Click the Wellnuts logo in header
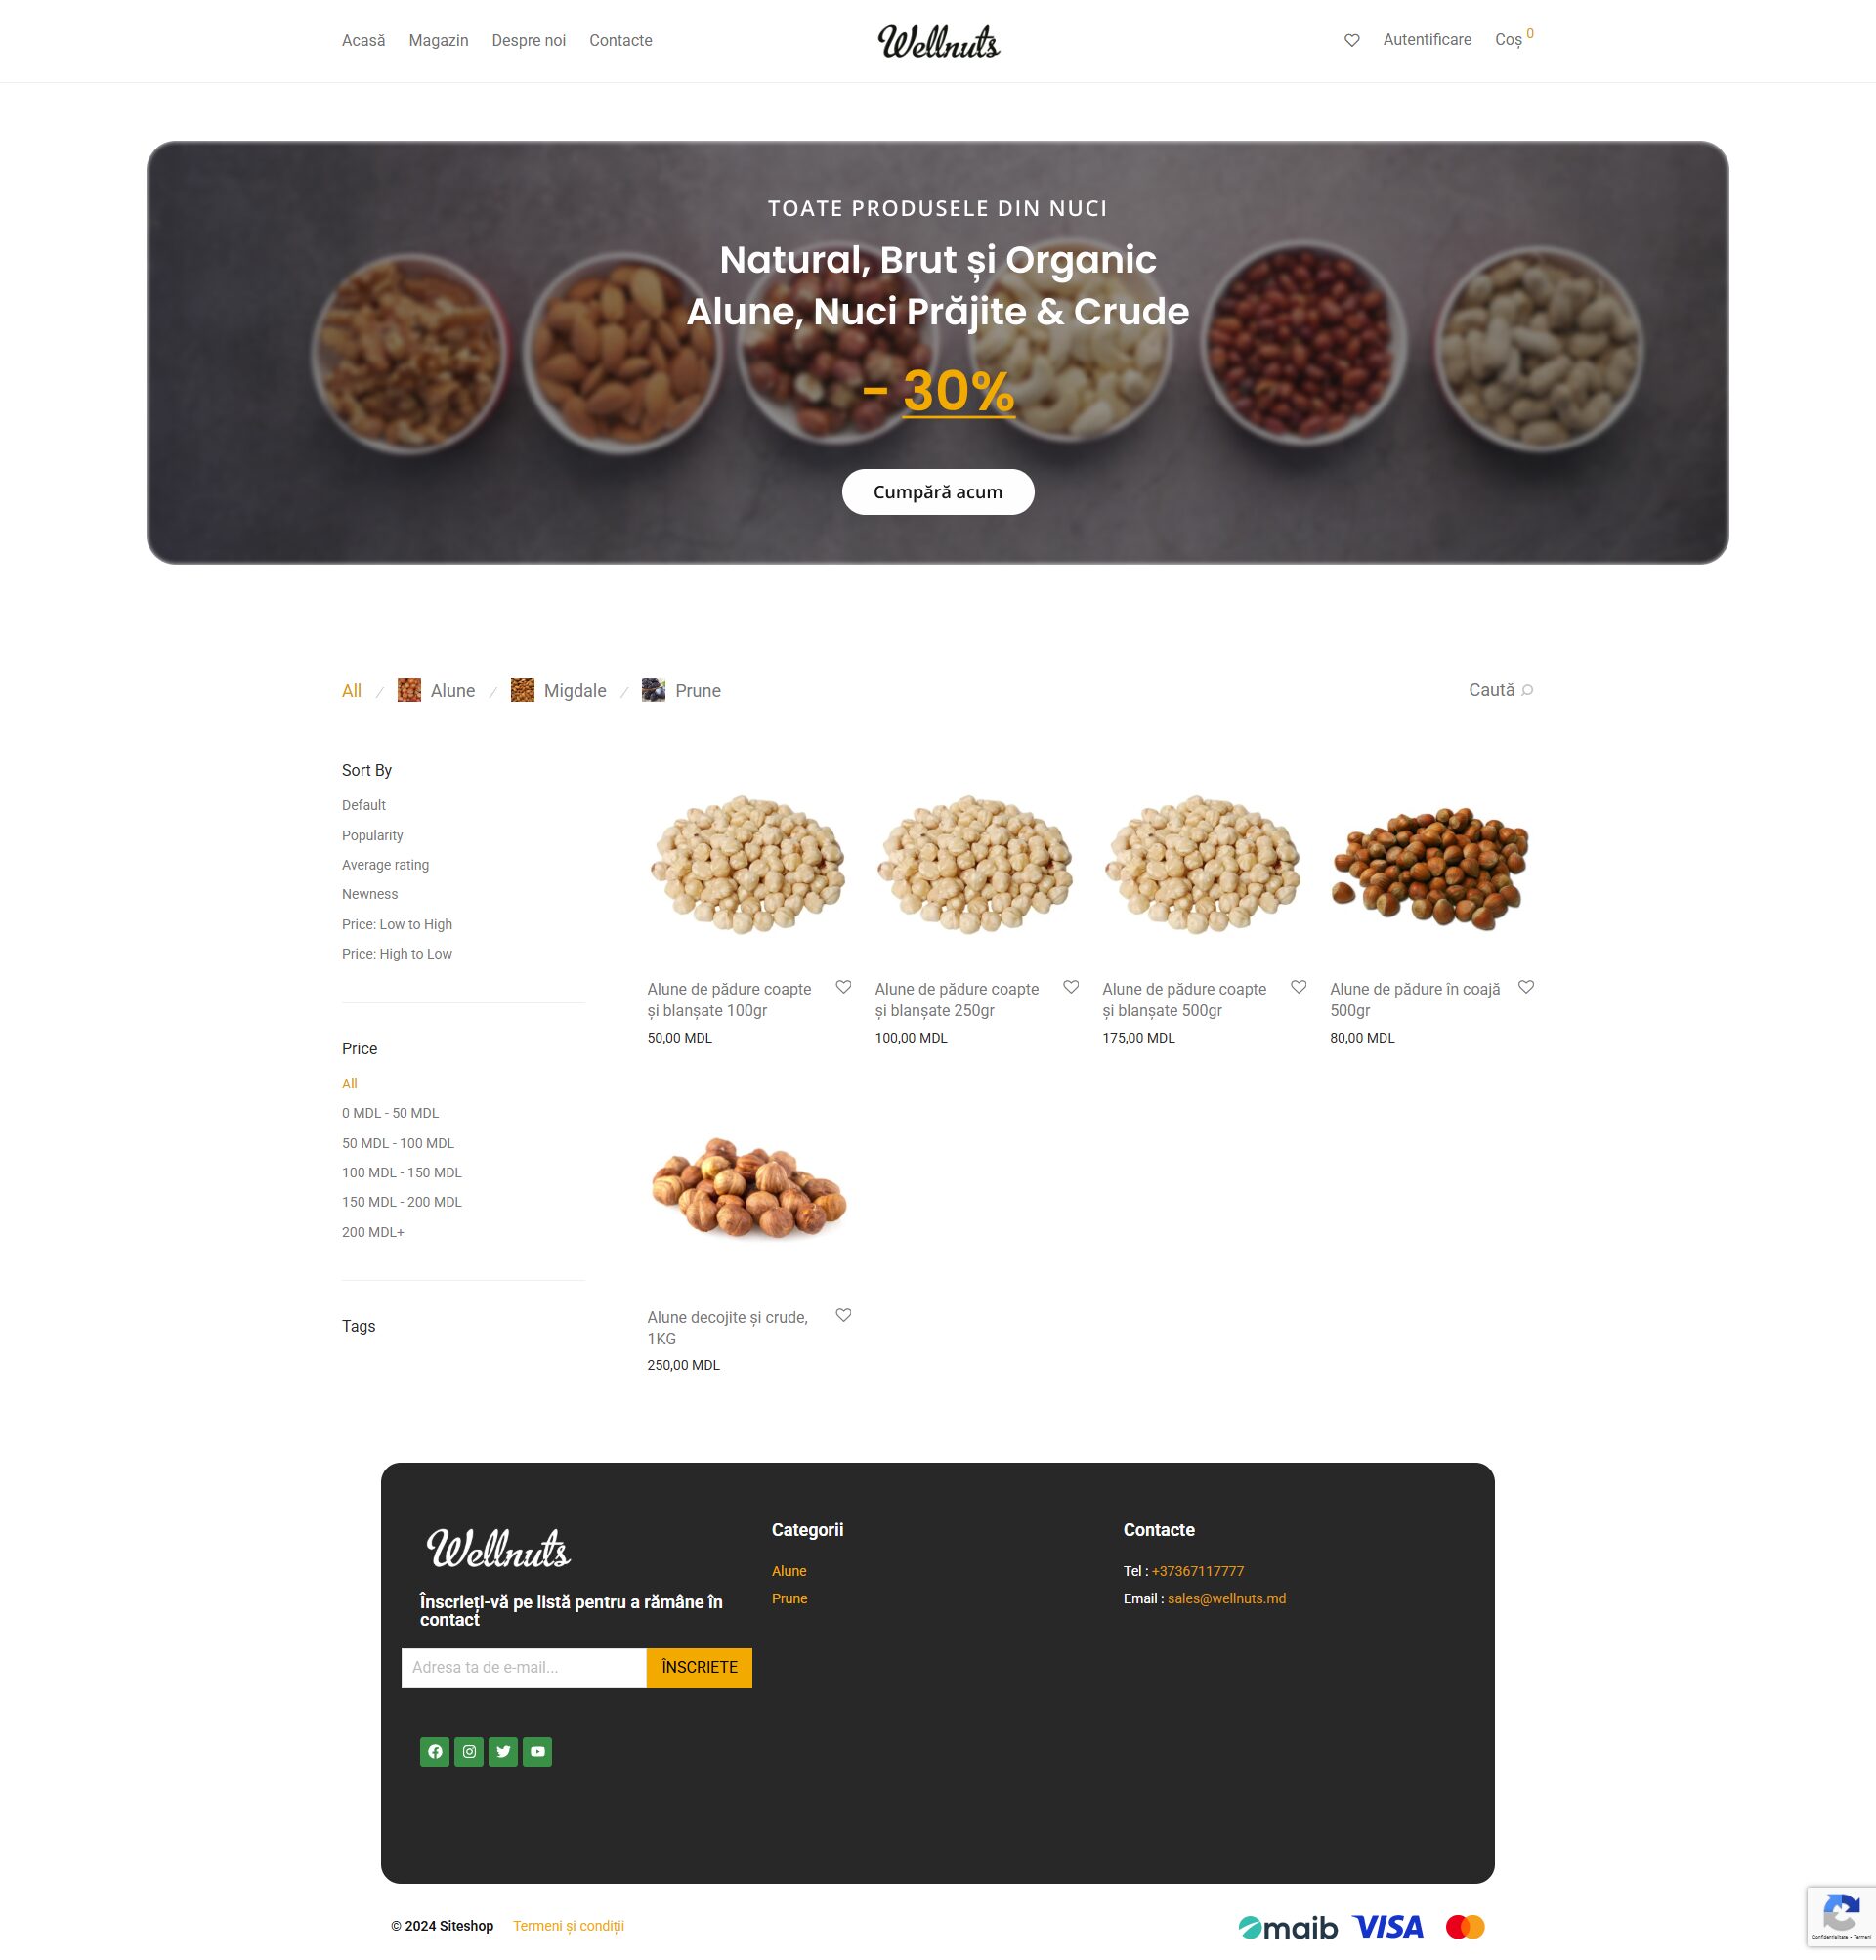The height and width of the screenshot is (1960, 1876). (x=938, y=41)
